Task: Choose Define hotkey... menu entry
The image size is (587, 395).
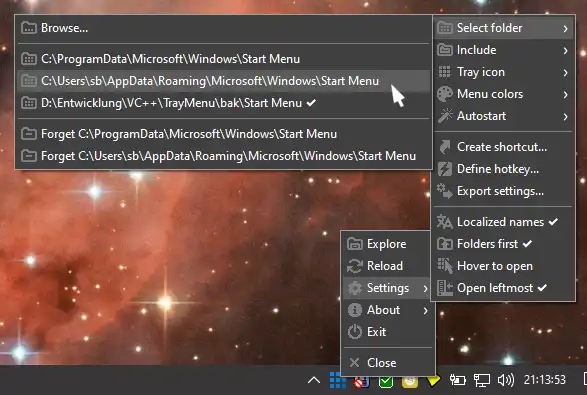Action: click(503, 169)
